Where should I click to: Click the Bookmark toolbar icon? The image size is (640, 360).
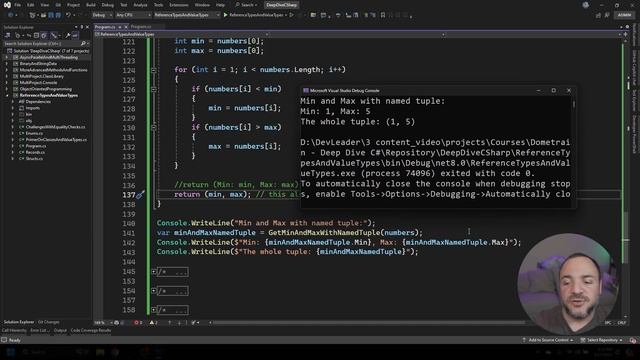[x=382, y=15]
